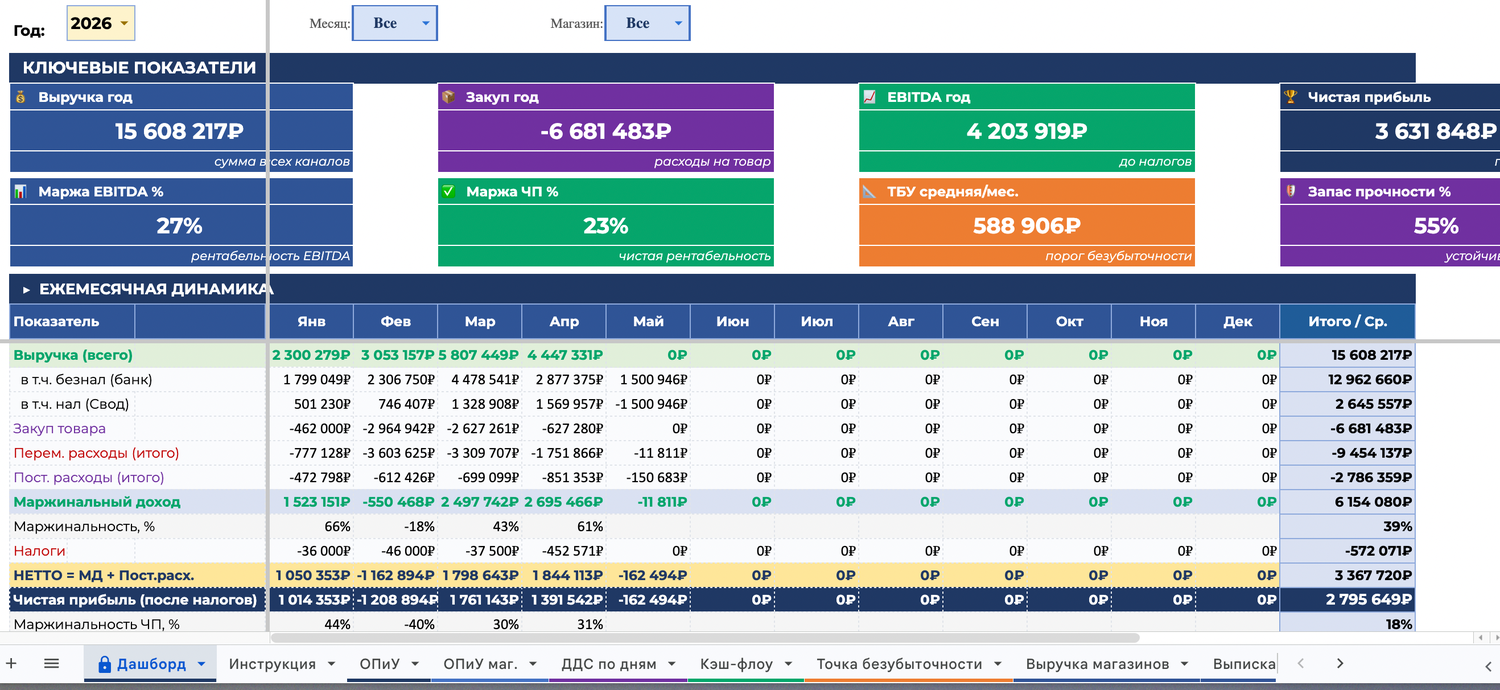Open the Магазин filter dropdown
Viewport: 1500px width, 690px height.
click(647, 23)
